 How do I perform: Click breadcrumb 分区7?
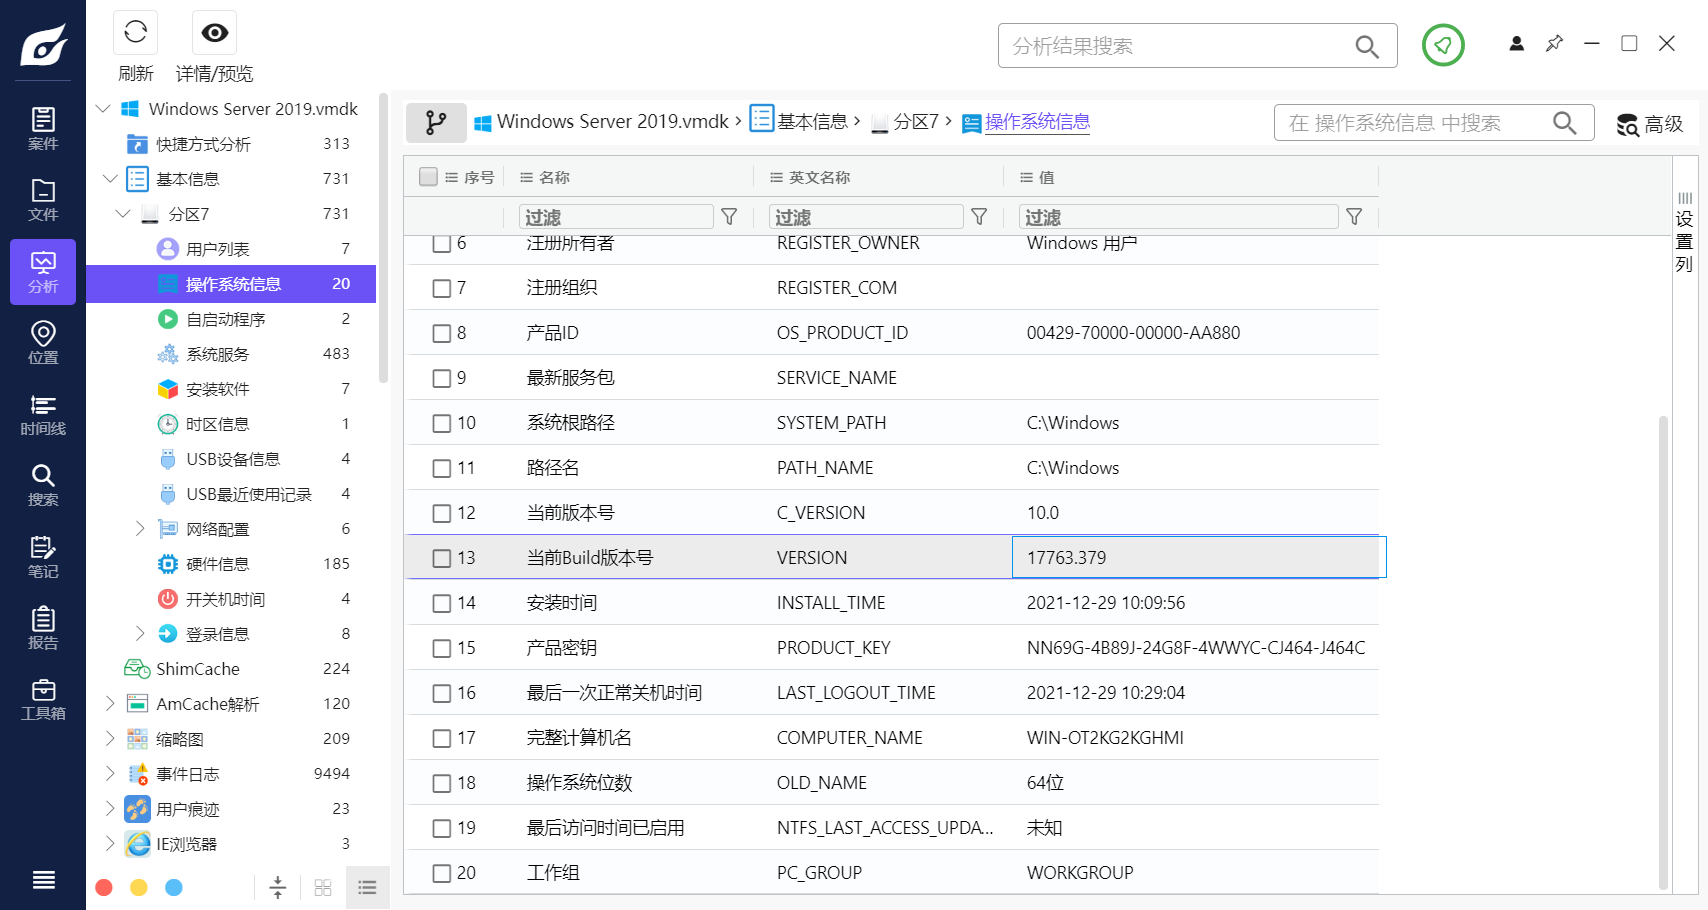[x=916, y=122]
